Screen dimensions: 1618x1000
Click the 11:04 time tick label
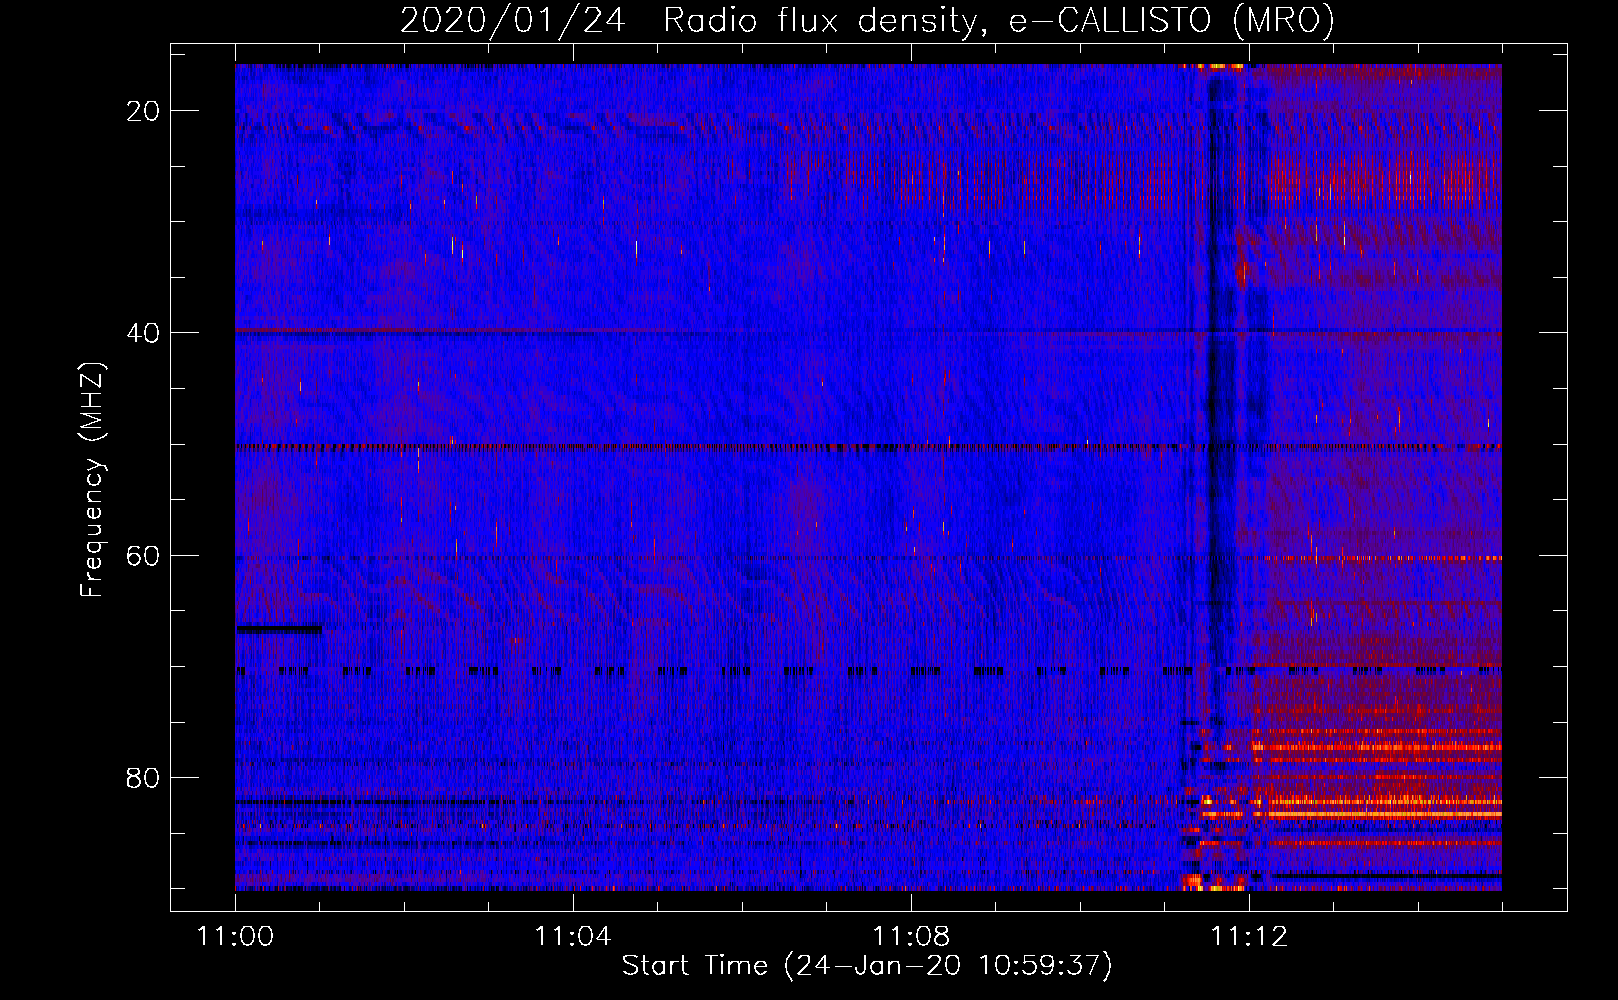[x=573, y=937]
